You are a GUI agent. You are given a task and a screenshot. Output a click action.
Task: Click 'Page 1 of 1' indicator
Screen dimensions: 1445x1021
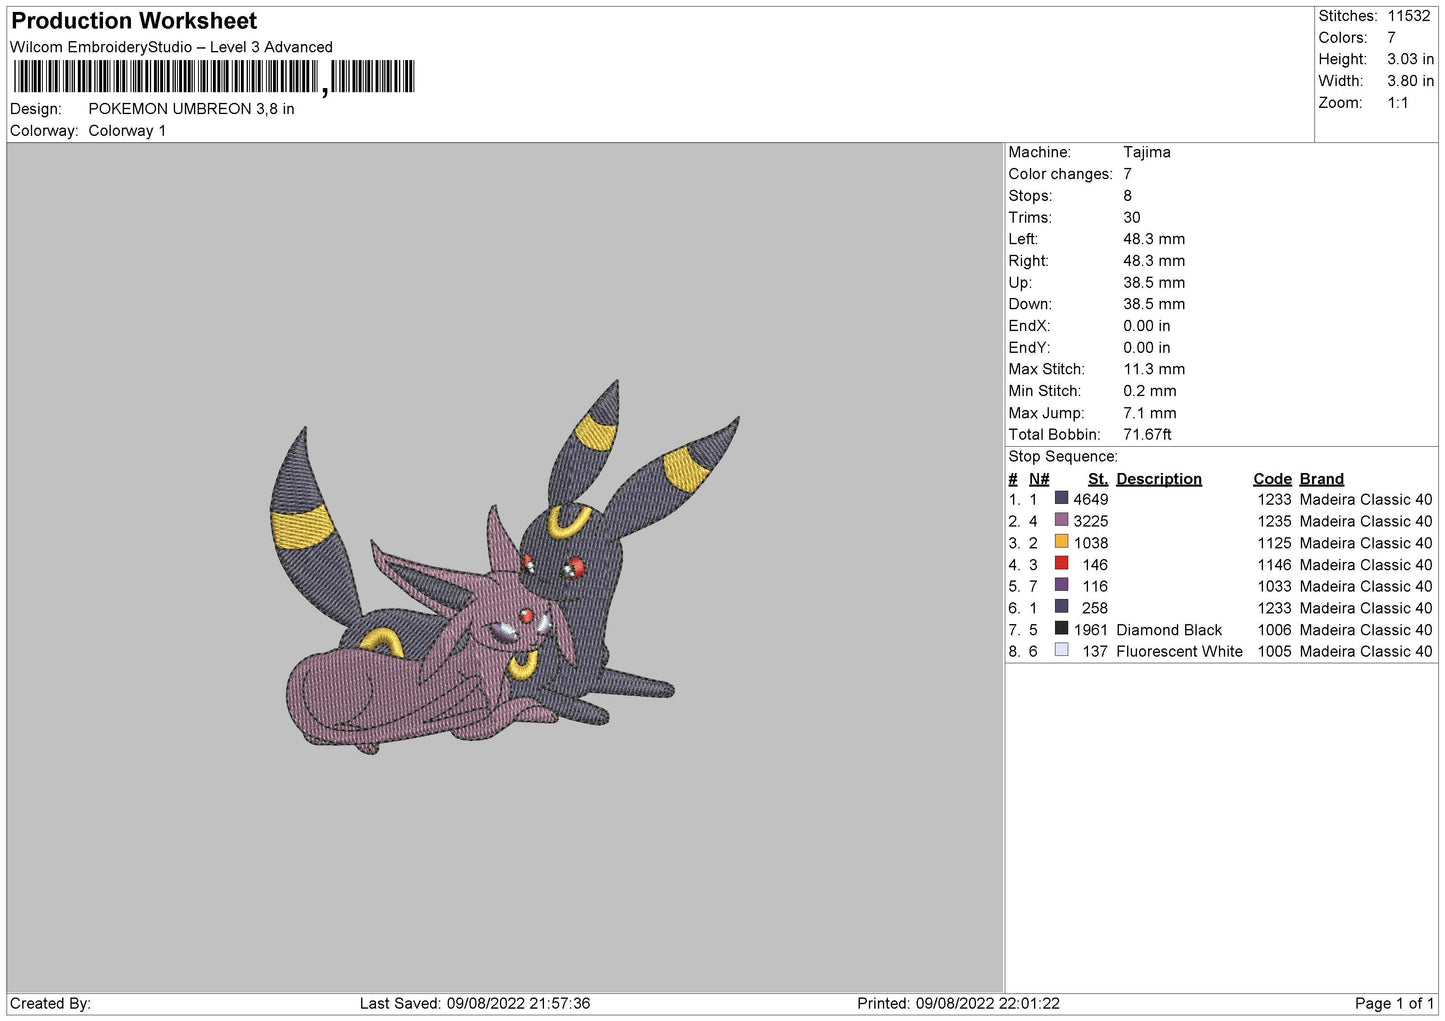(x=1394, y=1003)
